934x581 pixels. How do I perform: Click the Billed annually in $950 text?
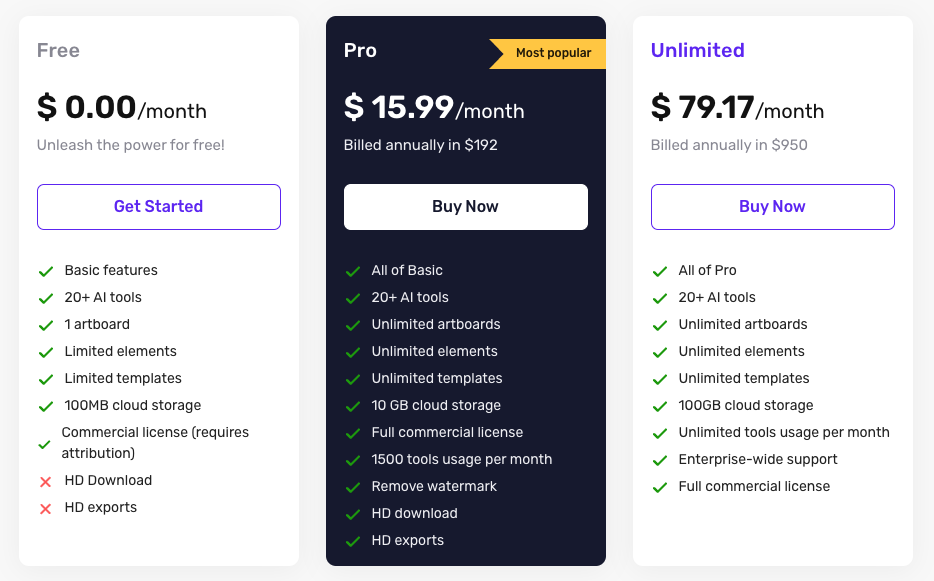[729, 145]
